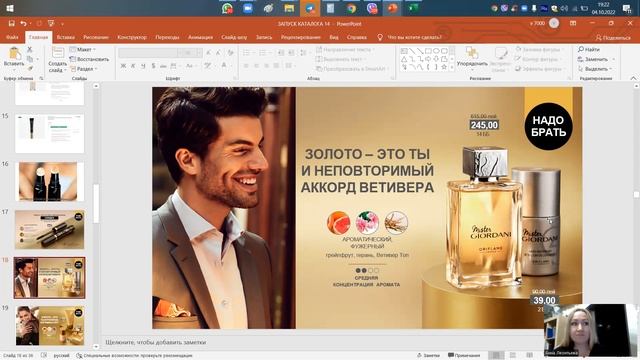Switch to slide sorter view icon
The image size is (640, 360).
[x=513, y=356]
